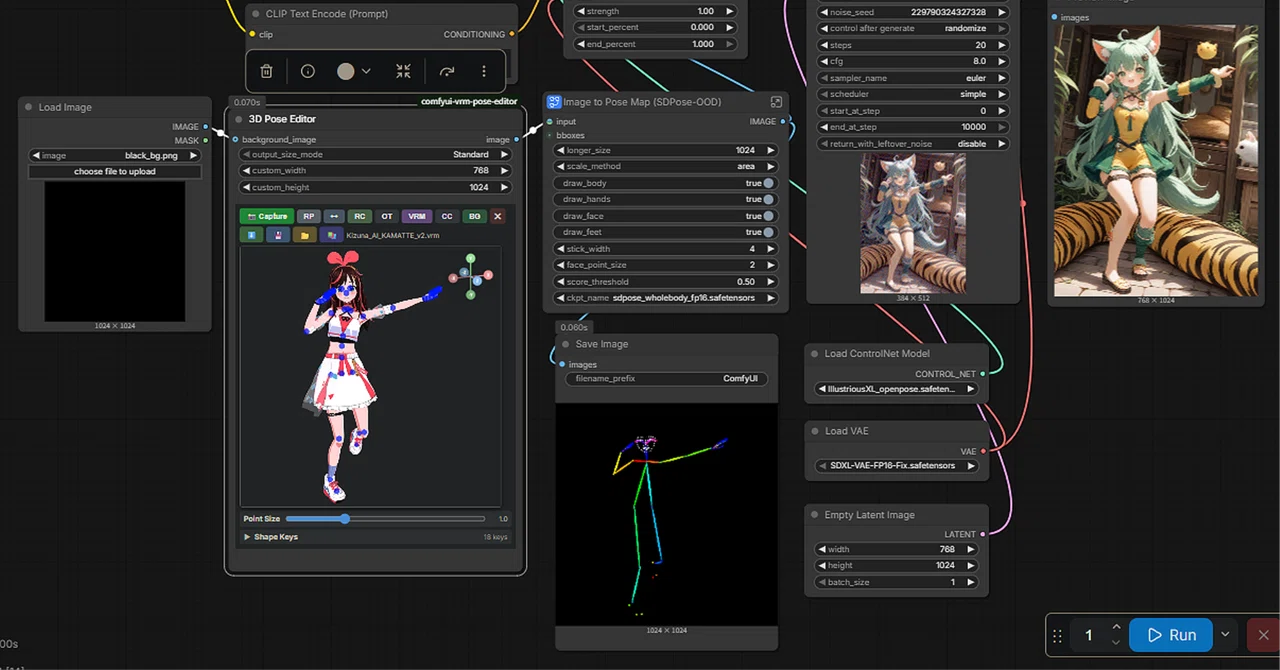Close the Pose Editor toolbar with X
This screenshot has height=670, width=1280.
pos(497,216)
